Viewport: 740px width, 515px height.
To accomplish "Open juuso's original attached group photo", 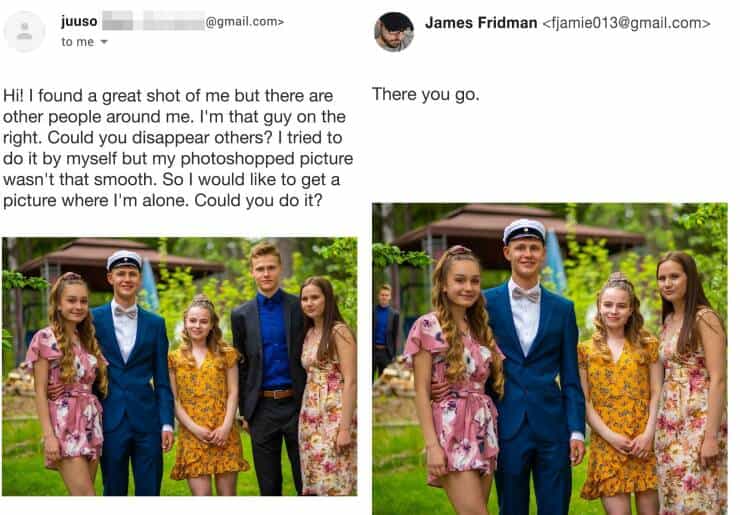I will [x=179, y=366].
